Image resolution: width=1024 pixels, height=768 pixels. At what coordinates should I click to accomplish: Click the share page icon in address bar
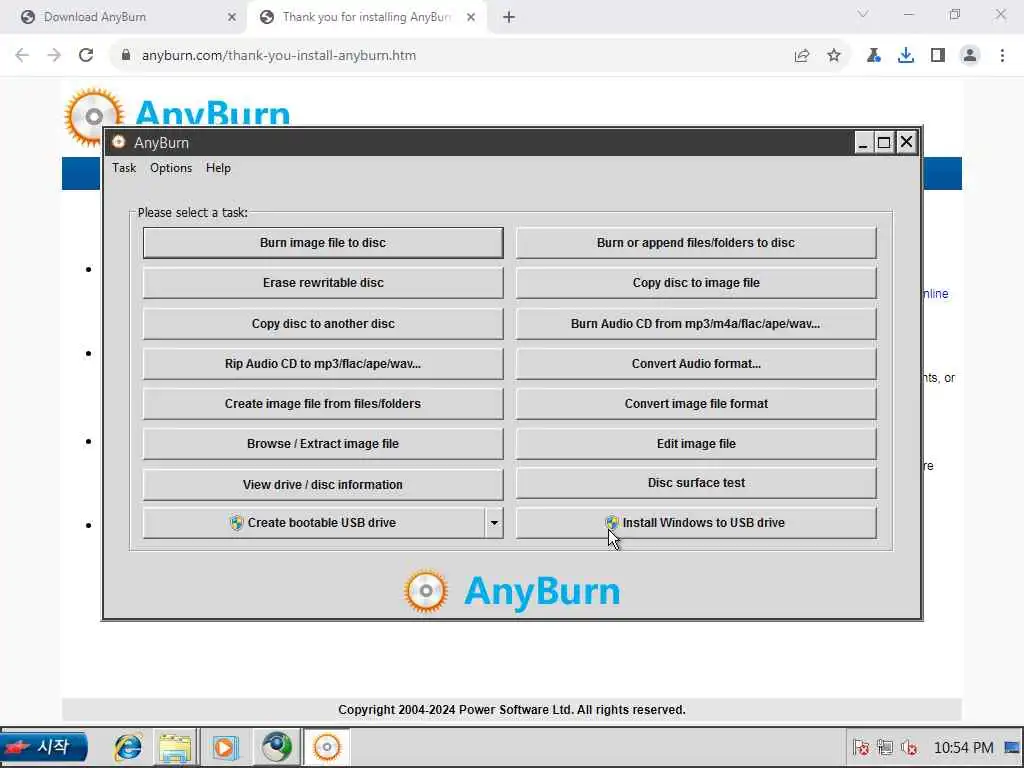tap(802, 56)
